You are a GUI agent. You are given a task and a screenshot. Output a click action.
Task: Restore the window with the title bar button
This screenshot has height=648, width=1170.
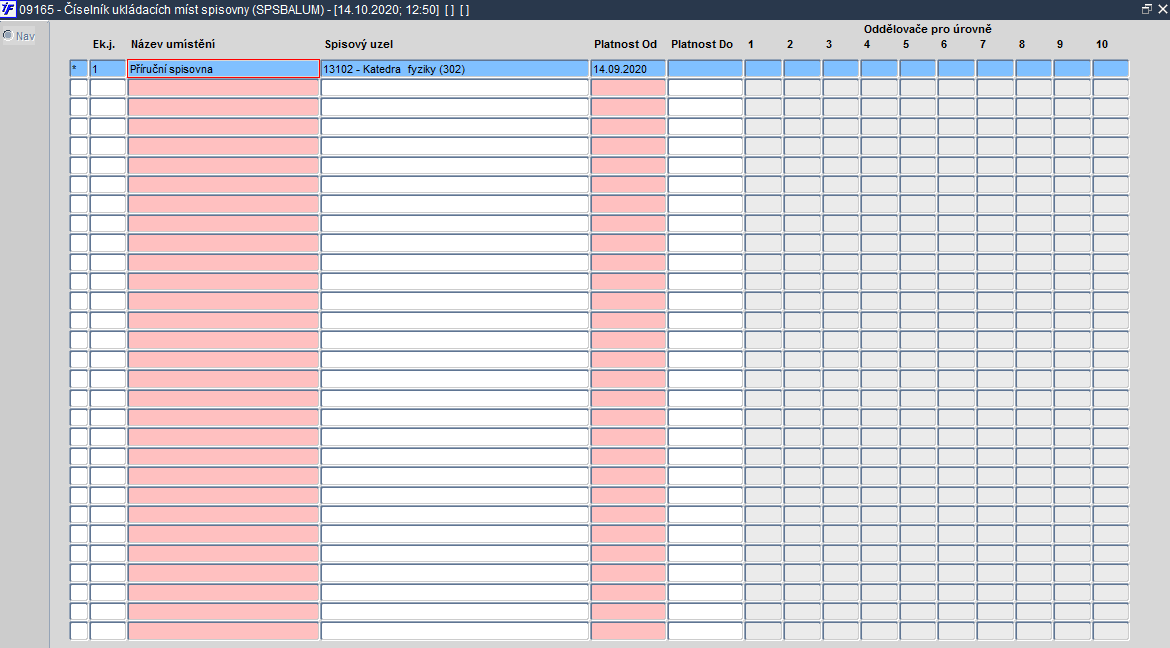point(1147,10)
